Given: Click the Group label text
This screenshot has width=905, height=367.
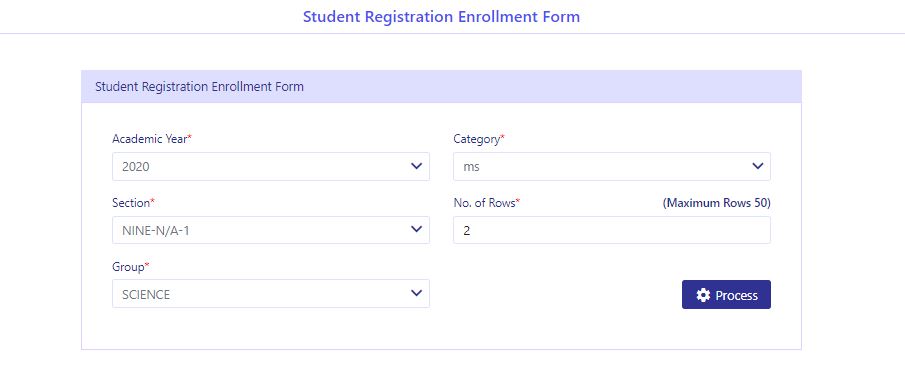Looking at the screenshot, I should coord(128,267).
